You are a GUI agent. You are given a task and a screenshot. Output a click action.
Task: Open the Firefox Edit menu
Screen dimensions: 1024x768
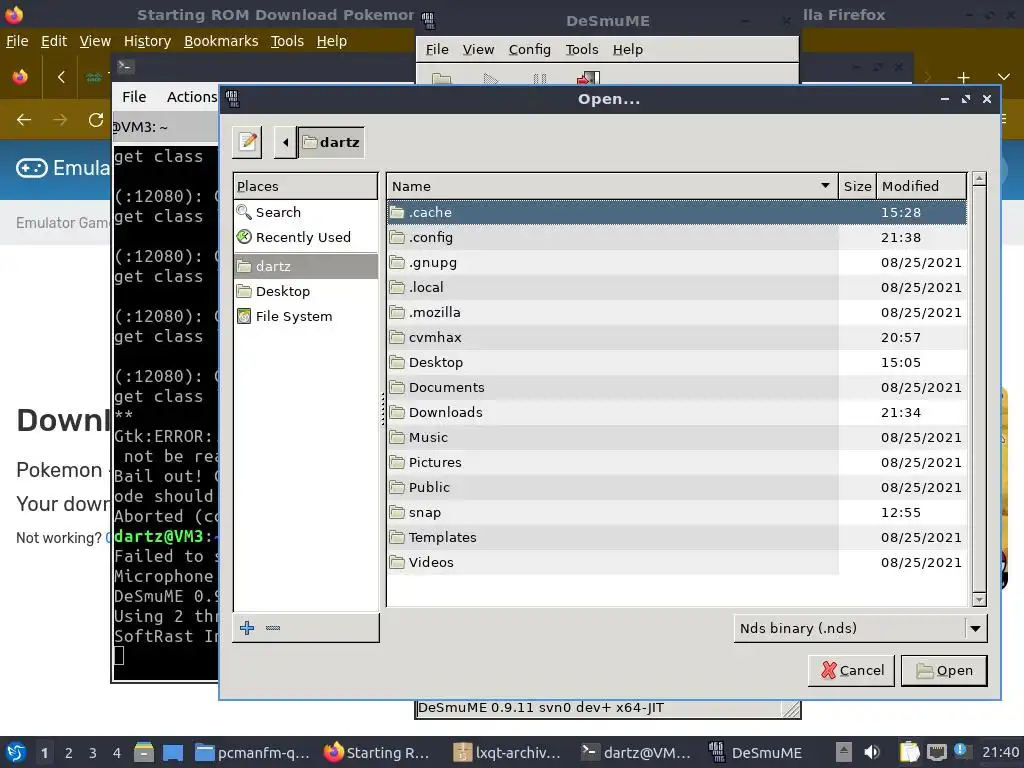[54, 41]
